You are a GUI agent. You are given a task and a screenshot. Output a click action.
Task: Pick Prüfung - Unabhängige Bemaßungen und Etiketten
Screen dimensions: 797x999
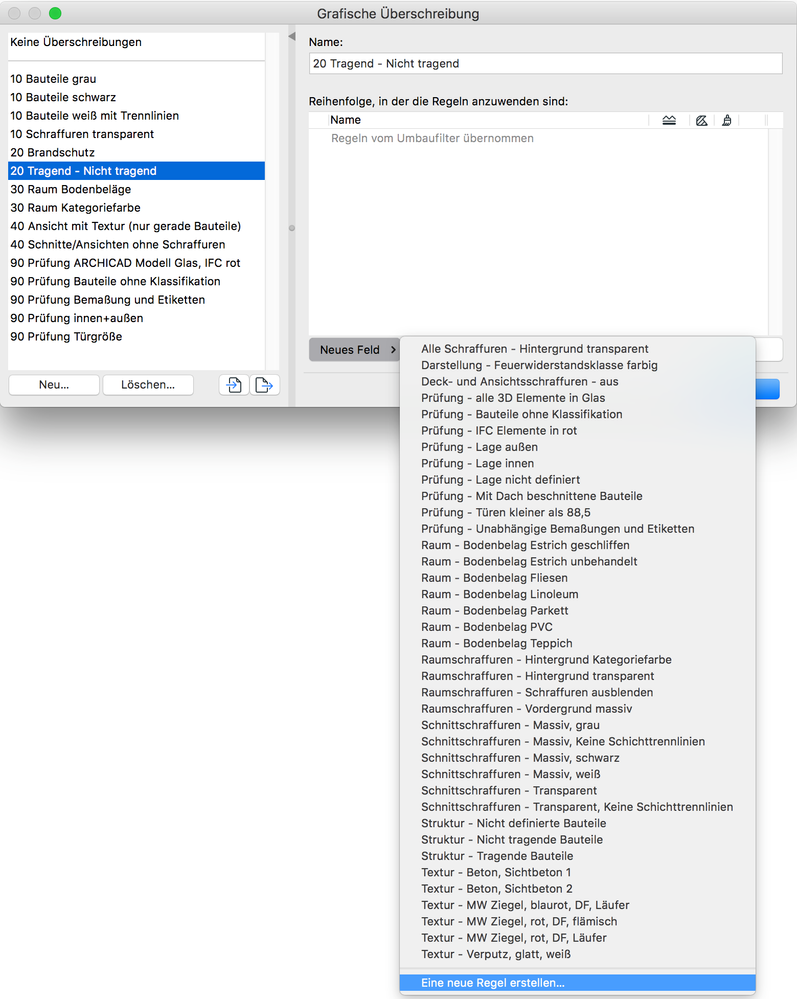(557, 529)
